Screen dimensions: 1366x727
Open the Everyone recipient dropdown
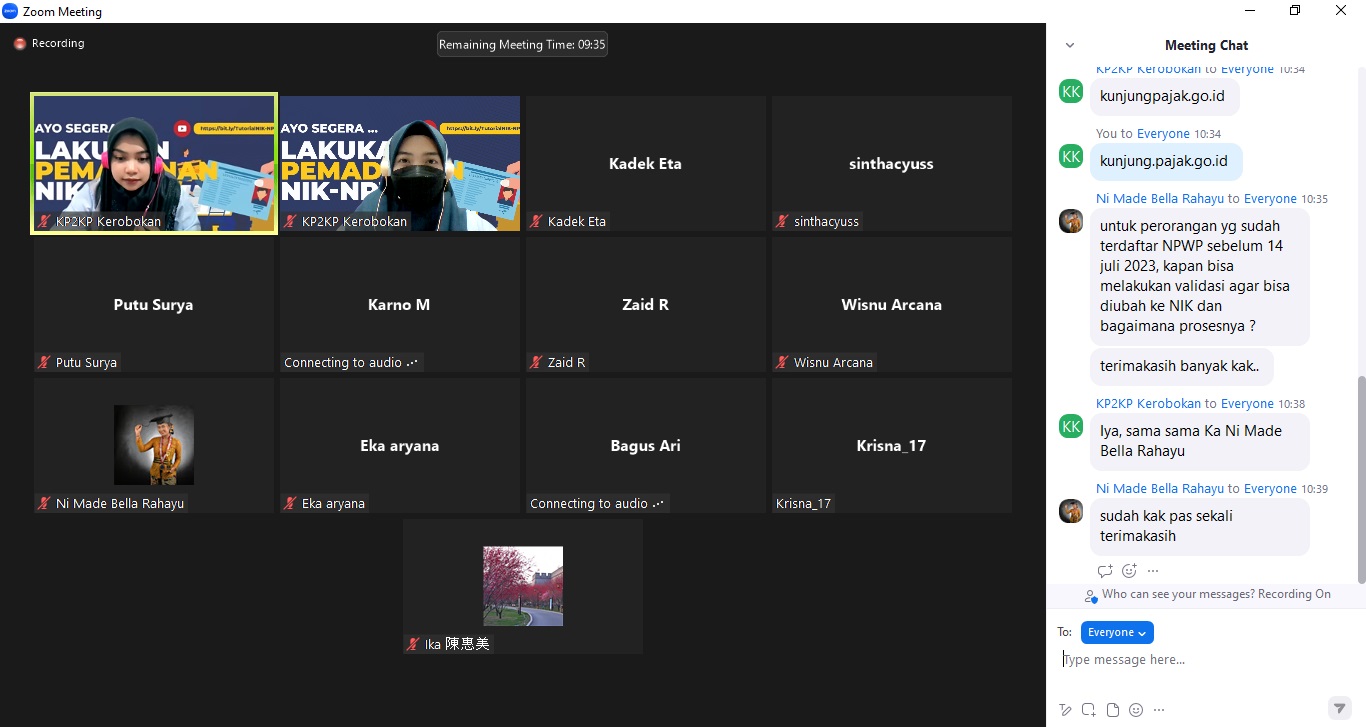(1117, 632)
